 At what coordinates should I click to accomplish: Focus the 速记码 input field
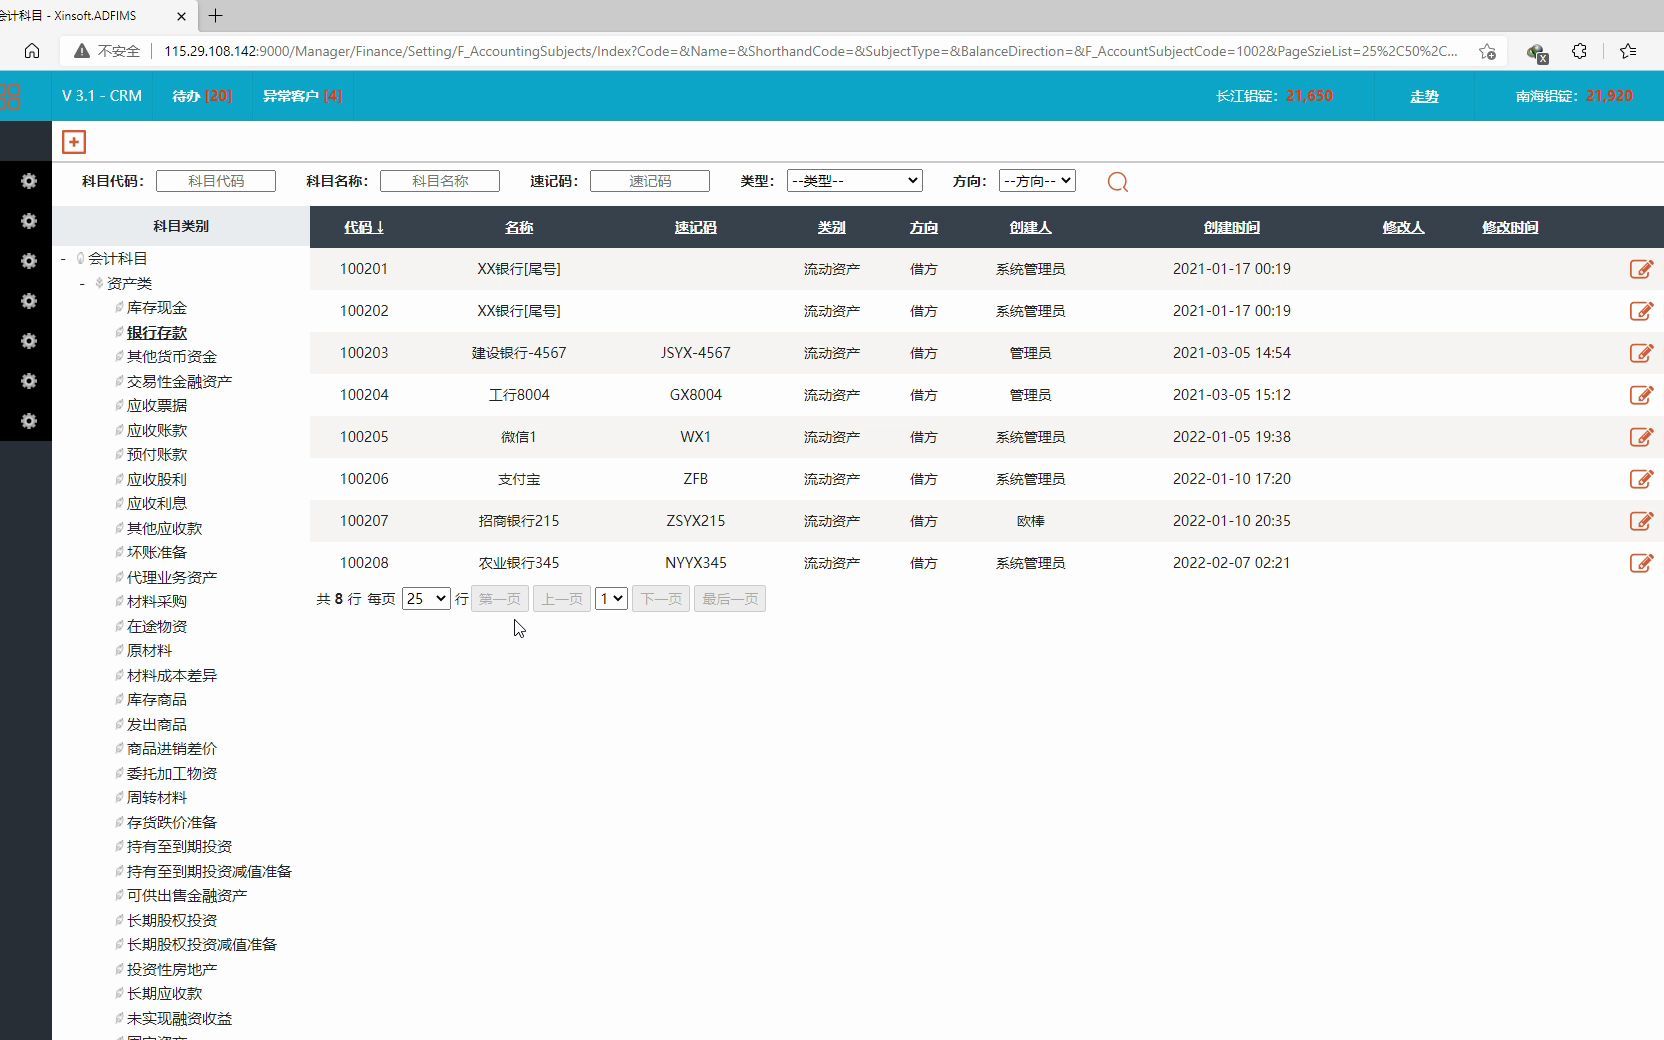[x=650, y=181]
